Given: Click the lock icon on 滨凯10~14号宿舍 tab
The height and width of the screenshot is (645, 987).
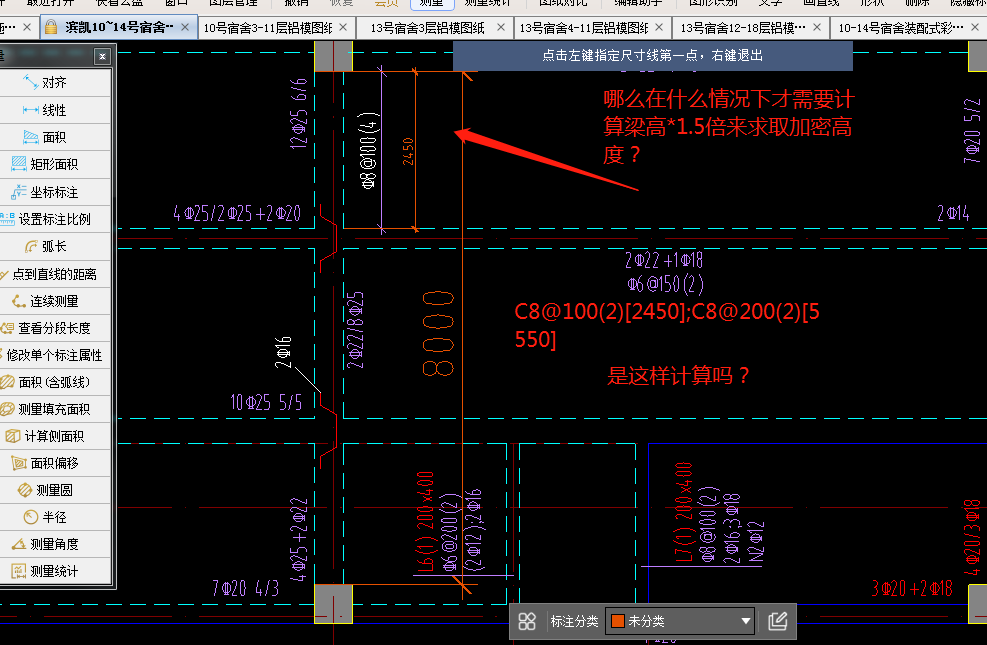Looking at the screenshot, I should coord(52,27).
